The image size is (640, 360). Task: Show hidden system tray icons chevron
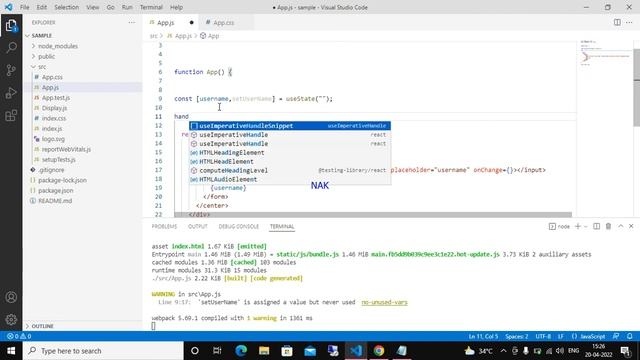pyautogui.click(x=503, y=351)
